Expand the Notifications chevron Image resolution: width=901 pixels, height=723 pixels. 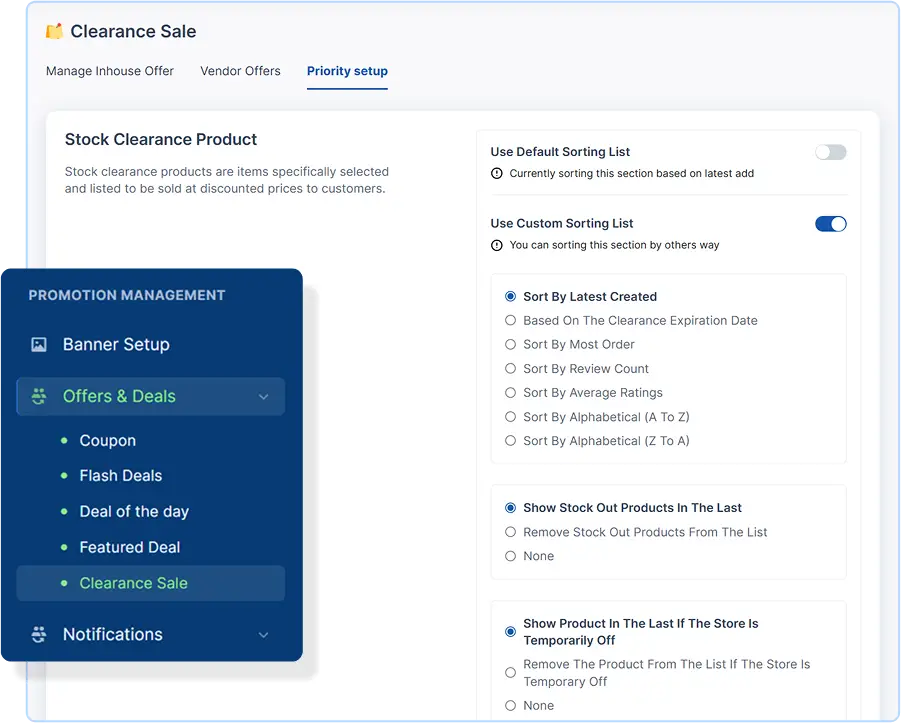(x=263, y=634)
